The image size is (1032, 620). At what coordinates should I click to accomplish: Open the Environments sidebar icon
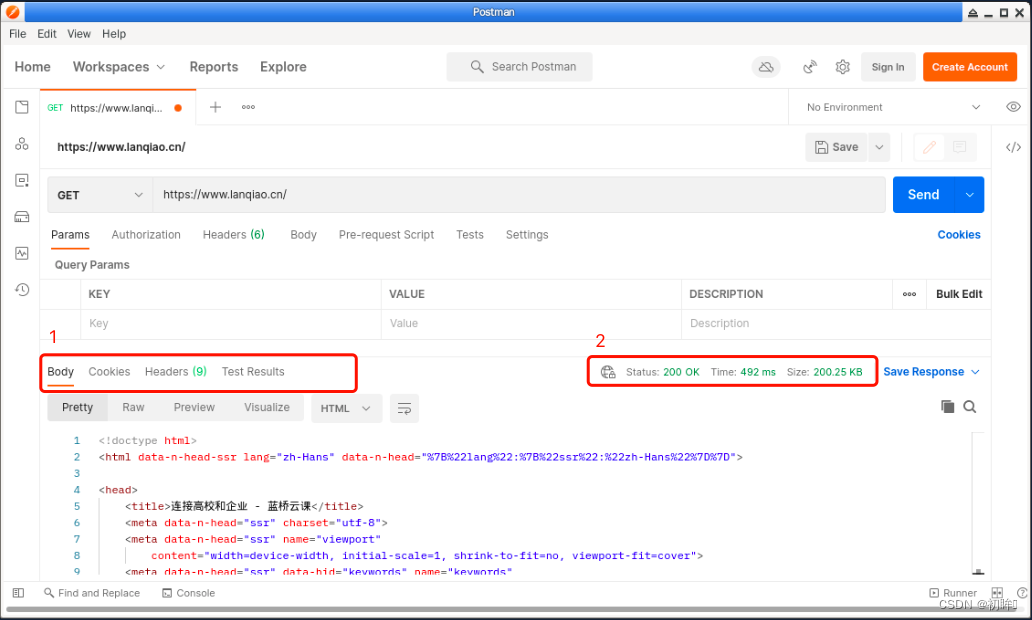22,180
